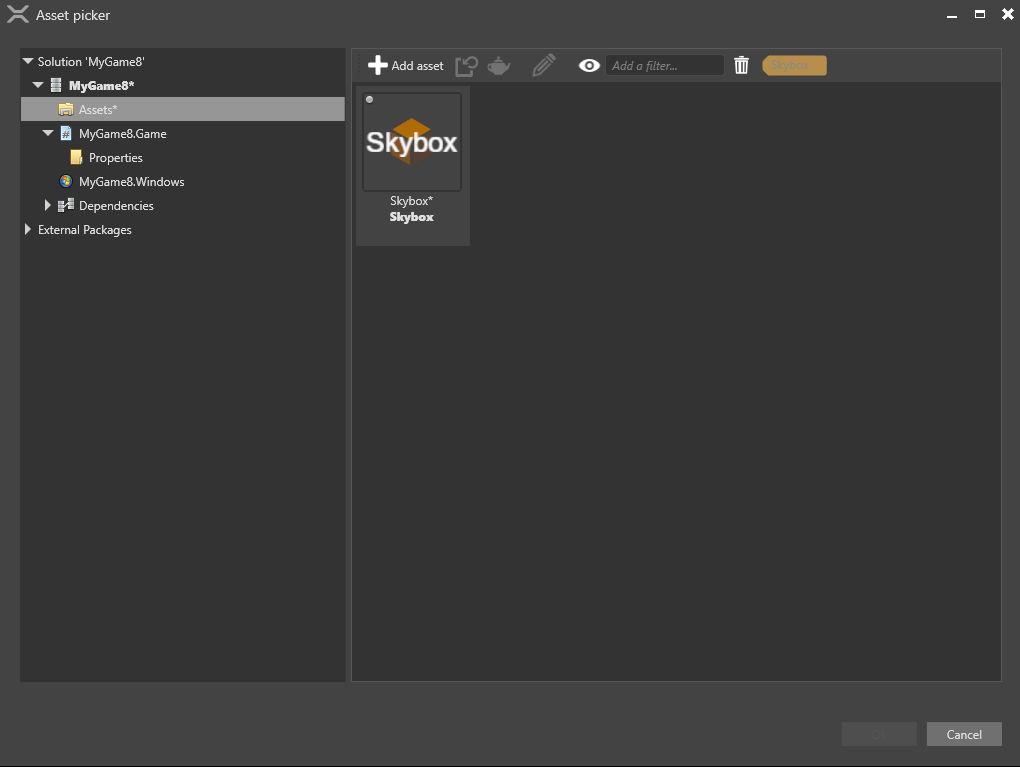Click the pencil edit icon in the toolbar
1020x767 pixels.
[543, 65]
